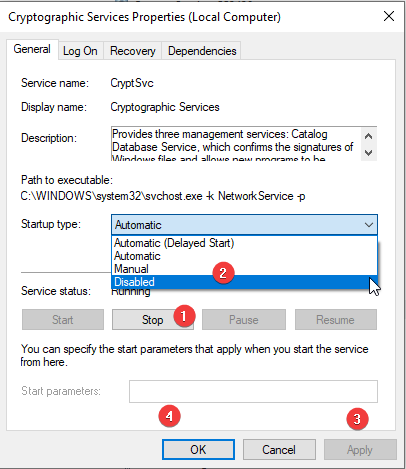The height and width of the screenshot is (469, 406).
Task: Click the OK button
Action: pos(198,450)
